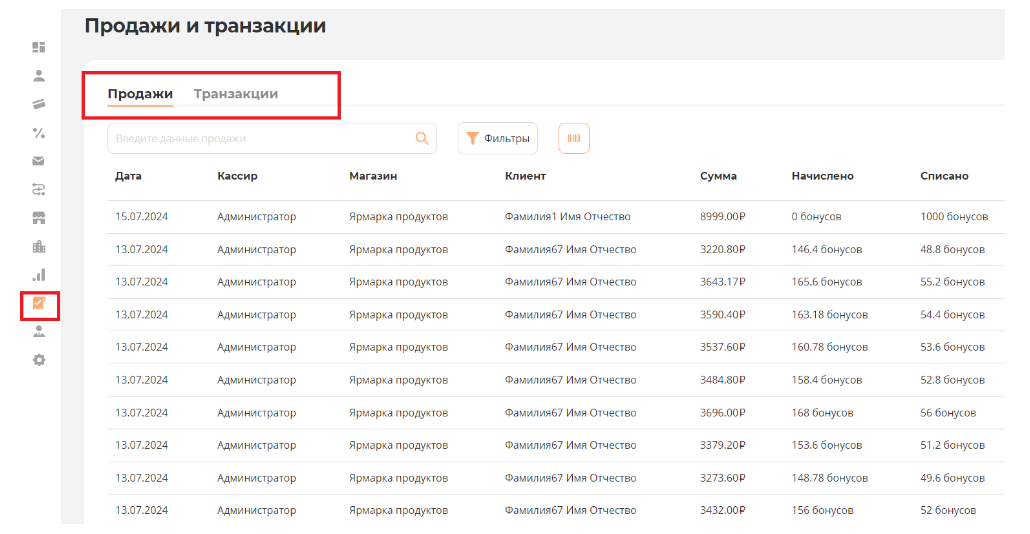Click the magnifier search icon
The image size is (1030, 534).
422,139
